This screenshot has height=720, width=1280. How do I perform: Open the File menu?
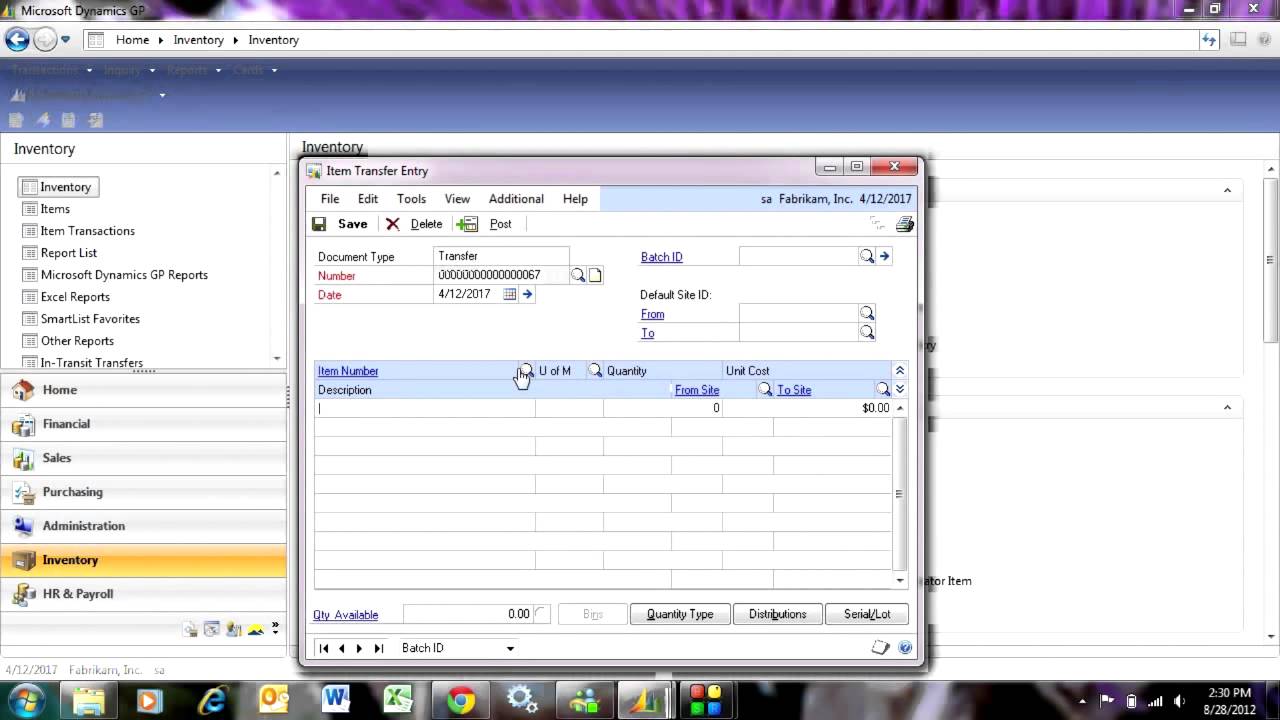pyautogui.click(x=330, y=199)
